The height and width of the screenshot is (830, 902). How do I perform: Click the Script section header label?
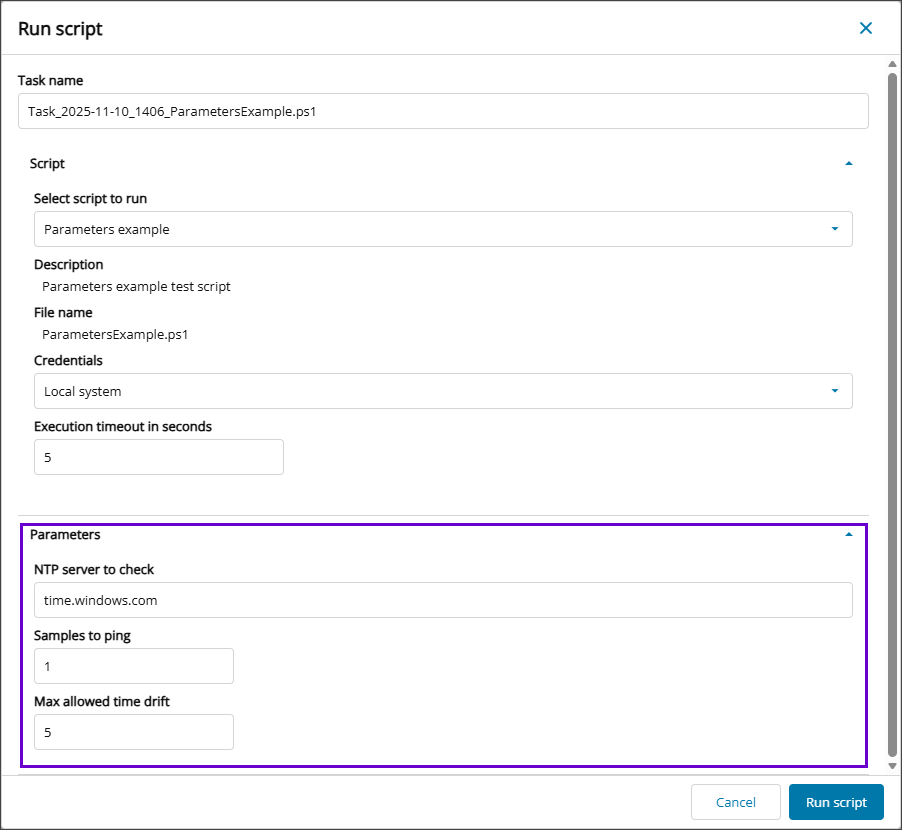click(48, 163)
